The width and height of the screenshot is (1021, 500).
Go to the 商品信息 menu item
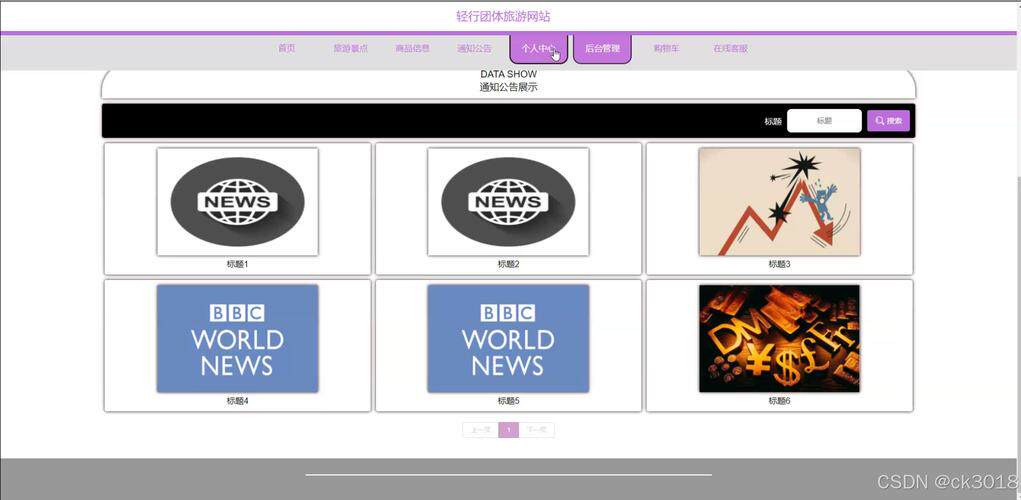(x=412, y=48)
